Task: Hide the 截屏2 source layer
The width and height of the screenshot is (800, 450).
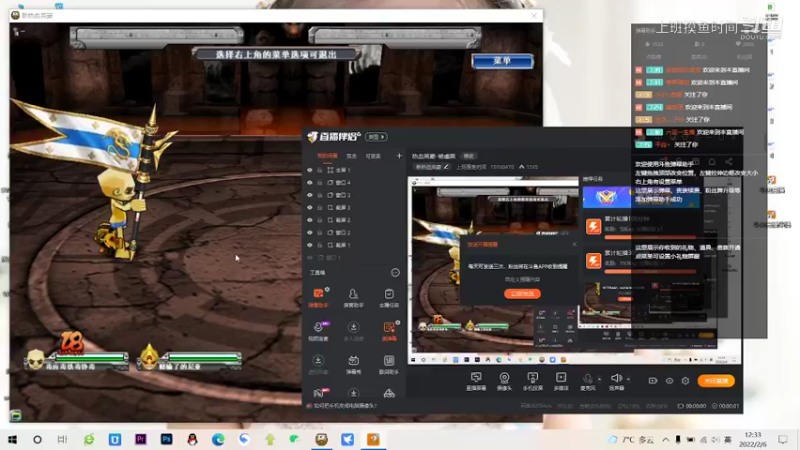Action: (310, 220)
